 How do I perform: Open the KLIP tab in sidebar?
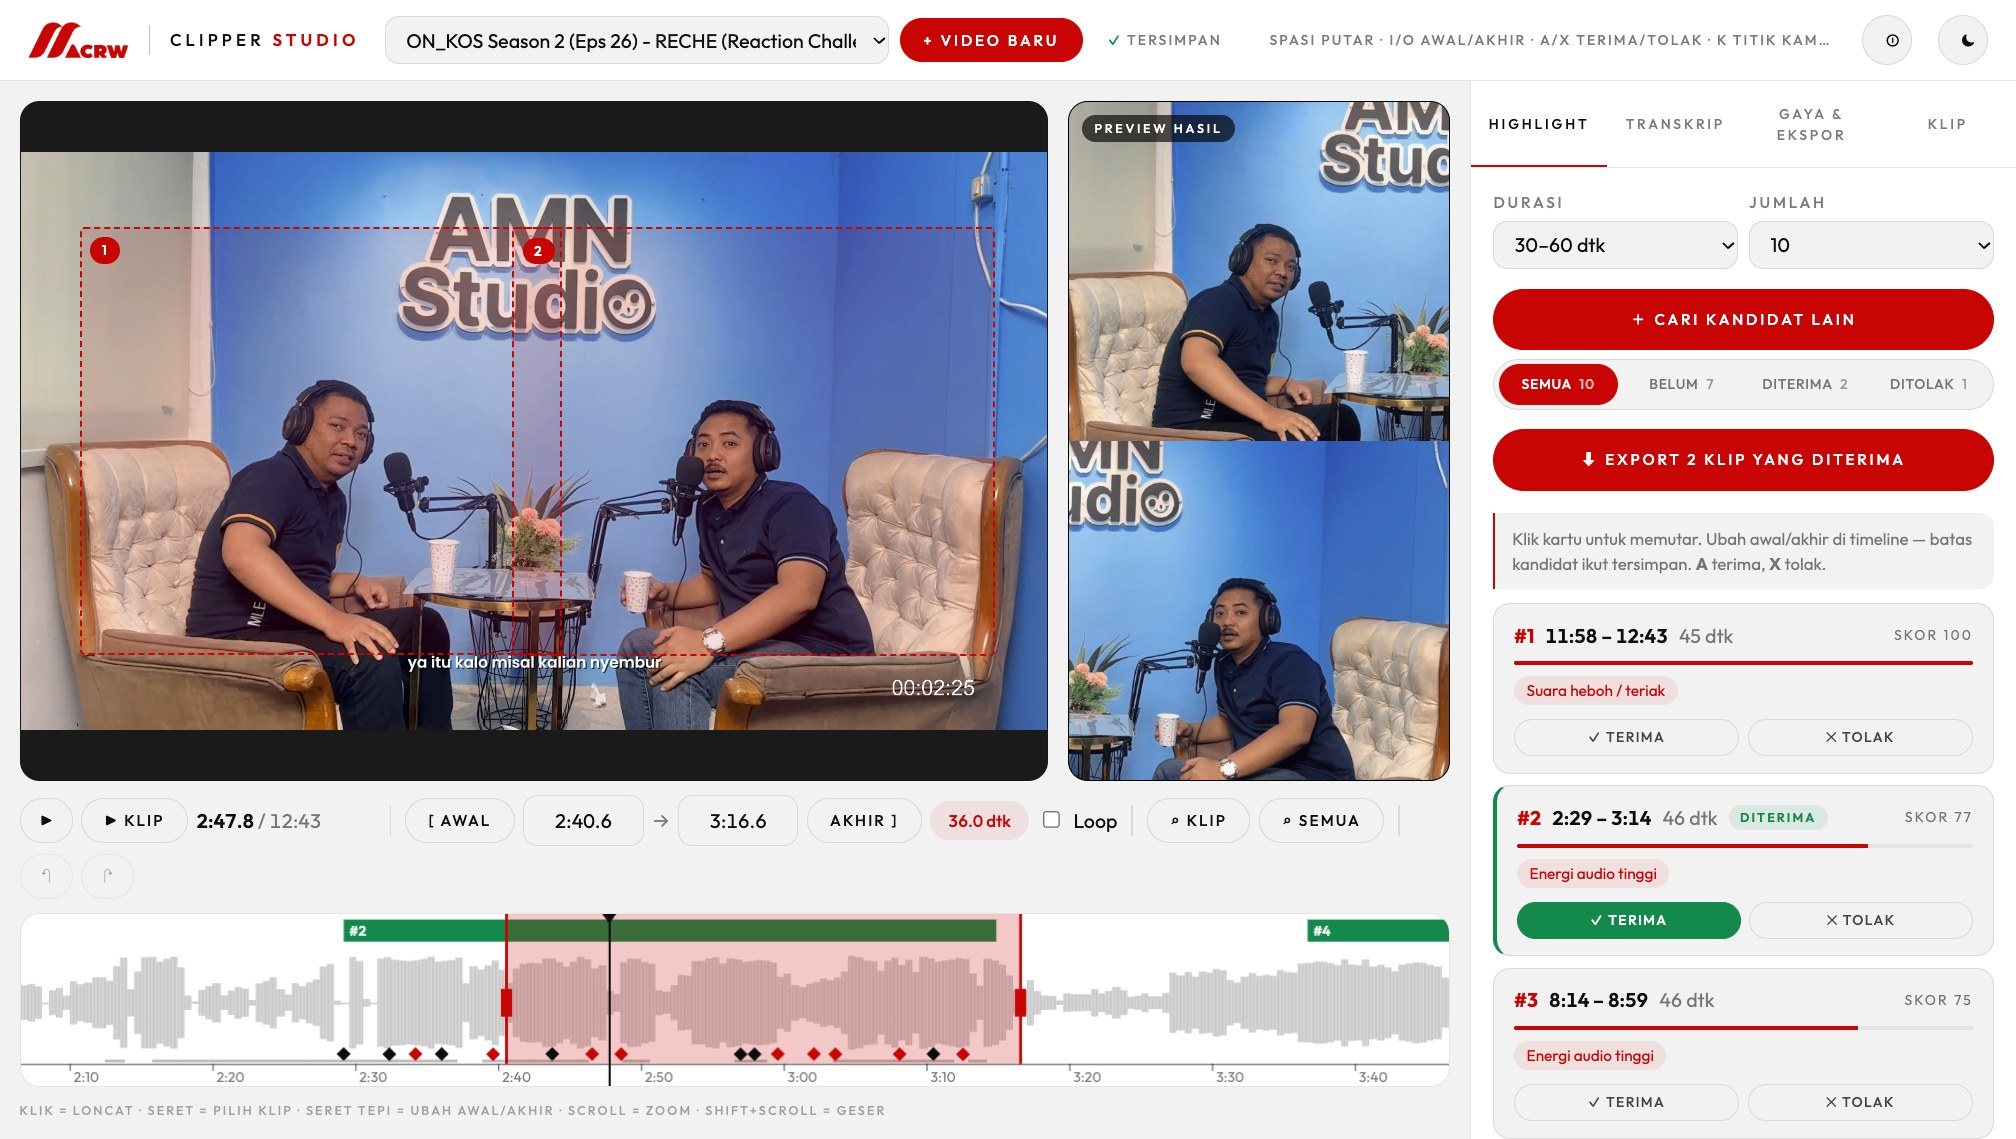pyautogui.click(x=1946, y=124)
